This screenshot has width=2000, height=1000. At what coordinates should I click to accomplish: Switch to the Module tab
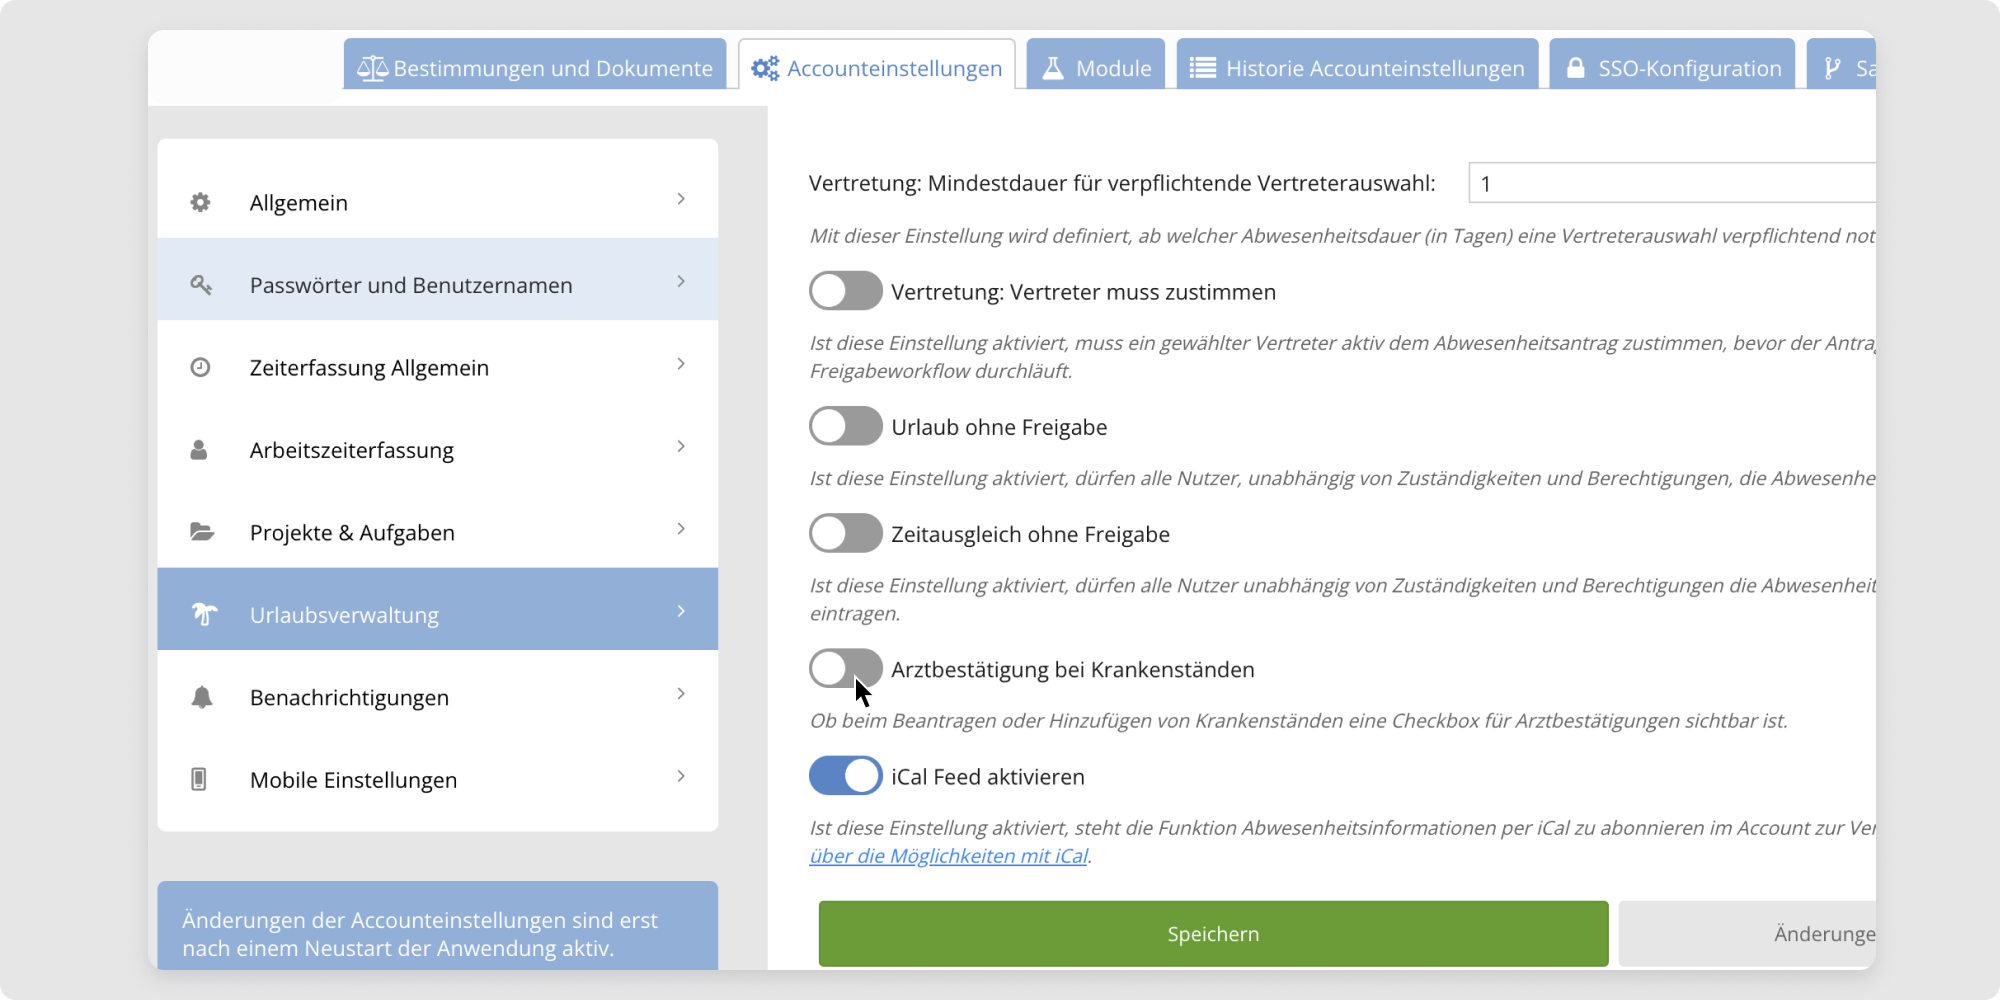point(1096,68)
